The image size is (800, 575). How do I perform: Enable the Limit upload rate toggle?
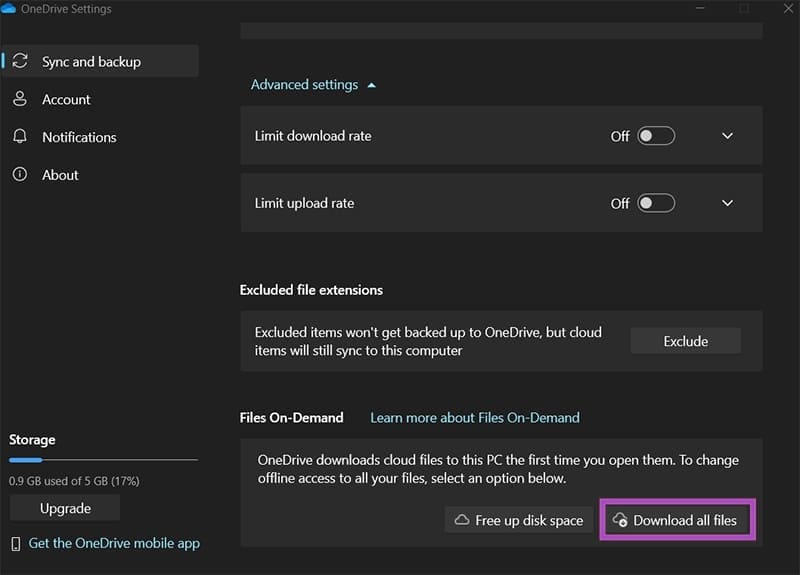tap(656, 203)
